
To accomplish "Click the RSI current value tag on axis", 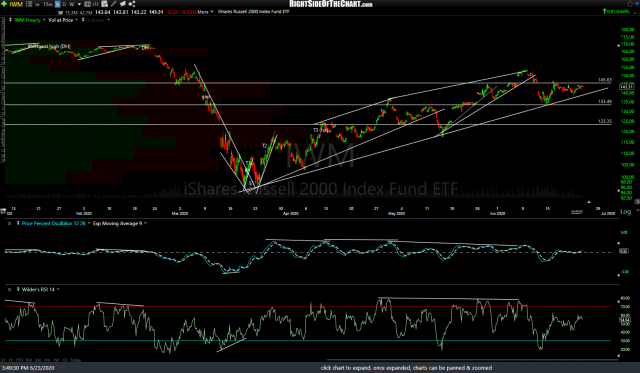I will [x=625, y=320].
